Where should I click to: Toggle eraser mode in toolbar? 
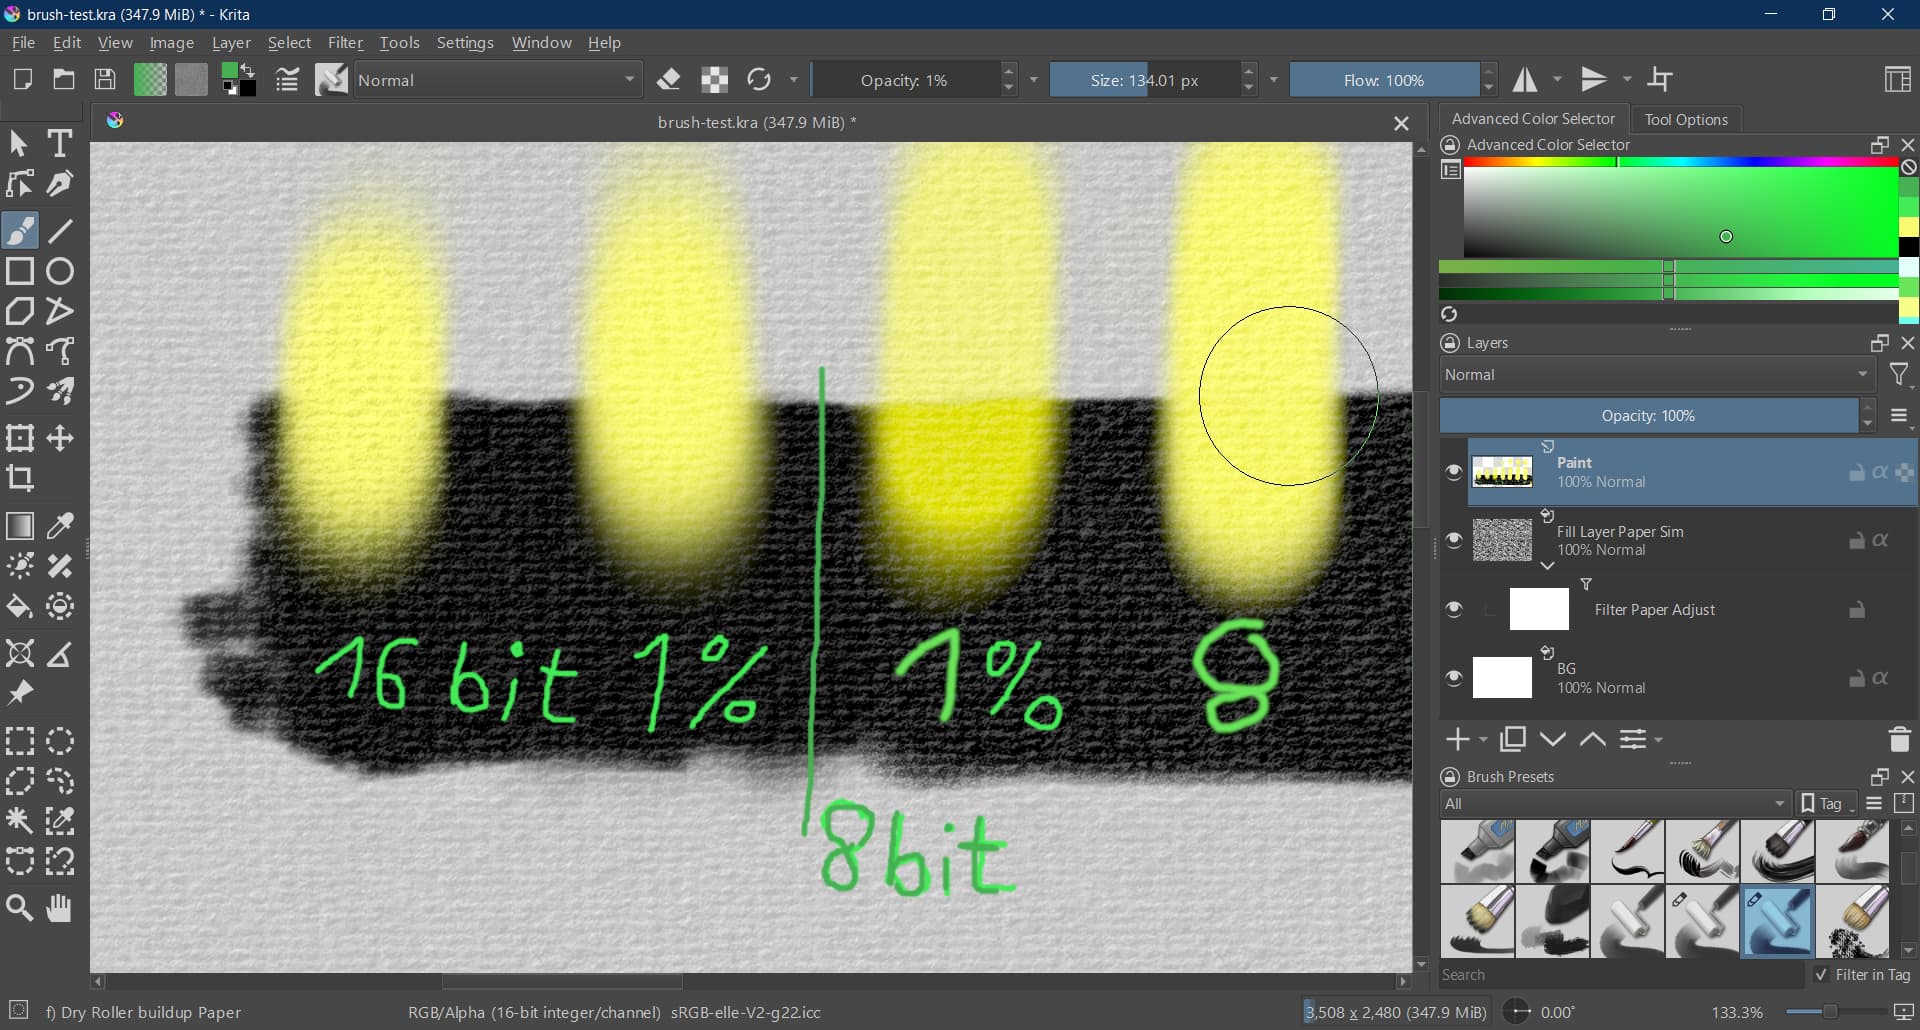tap(669, 80)
